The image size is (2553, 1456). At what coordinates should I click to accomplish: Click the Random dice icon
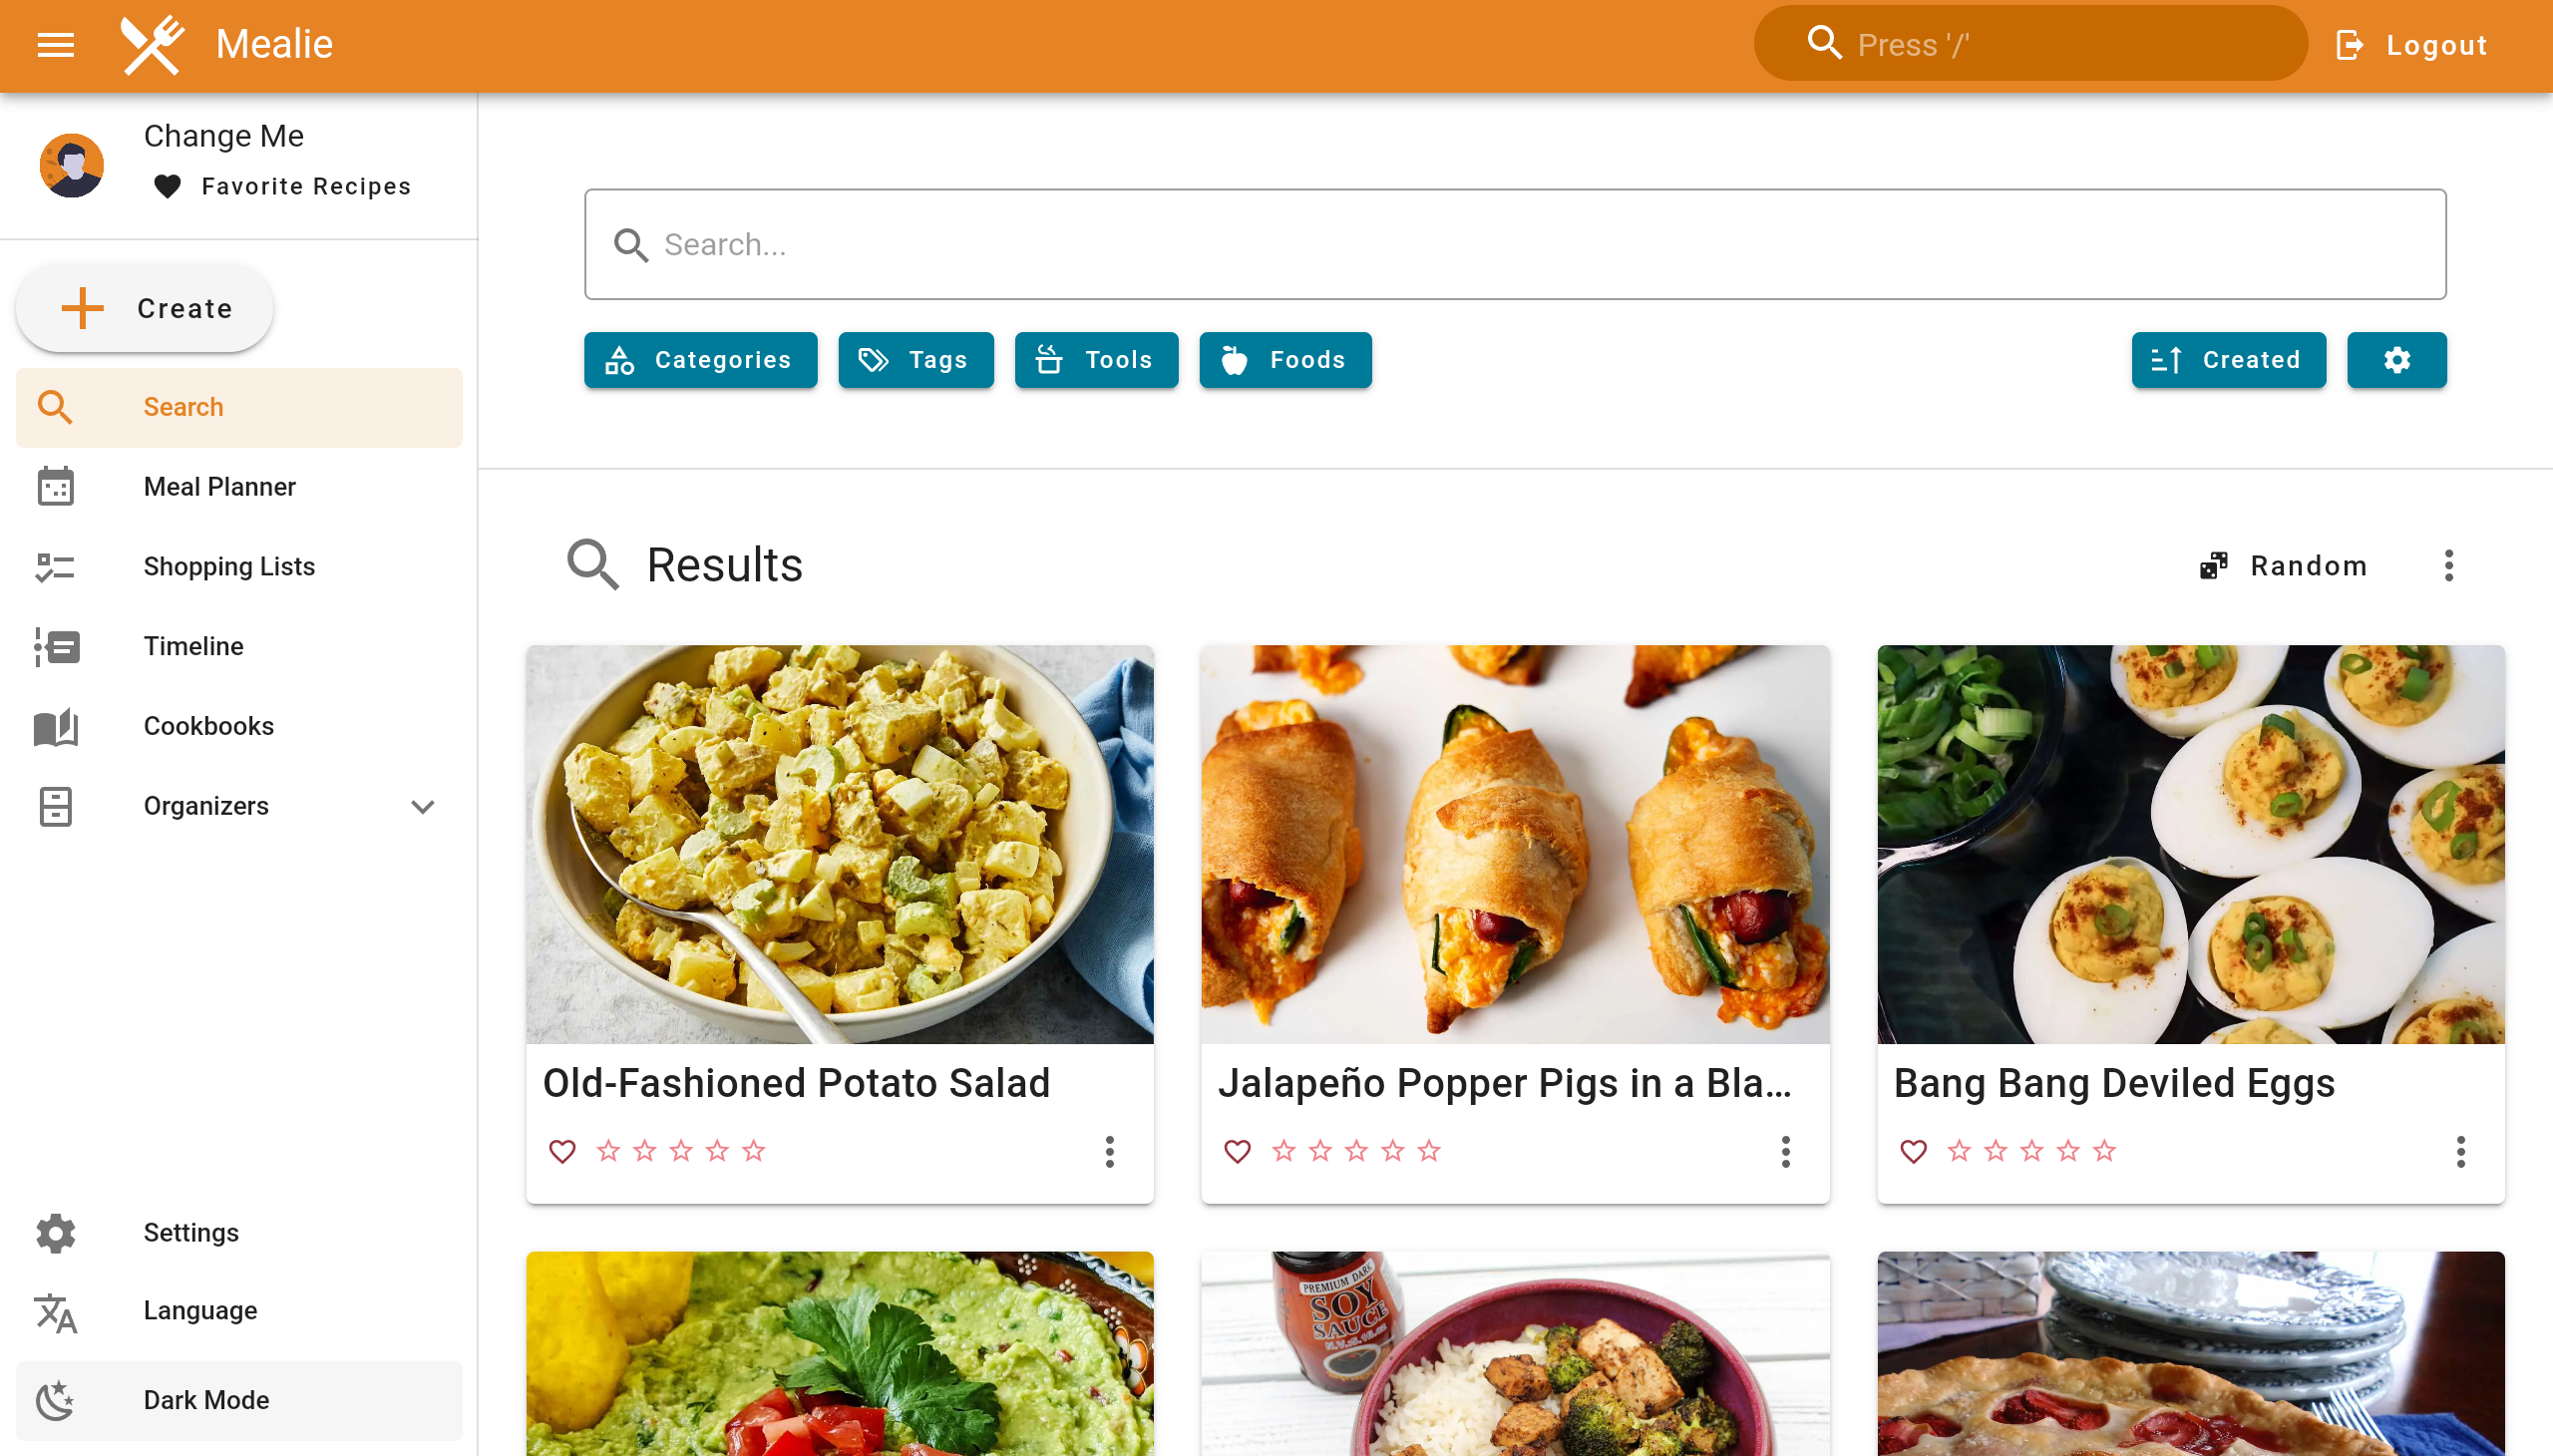click(2213, 566)
